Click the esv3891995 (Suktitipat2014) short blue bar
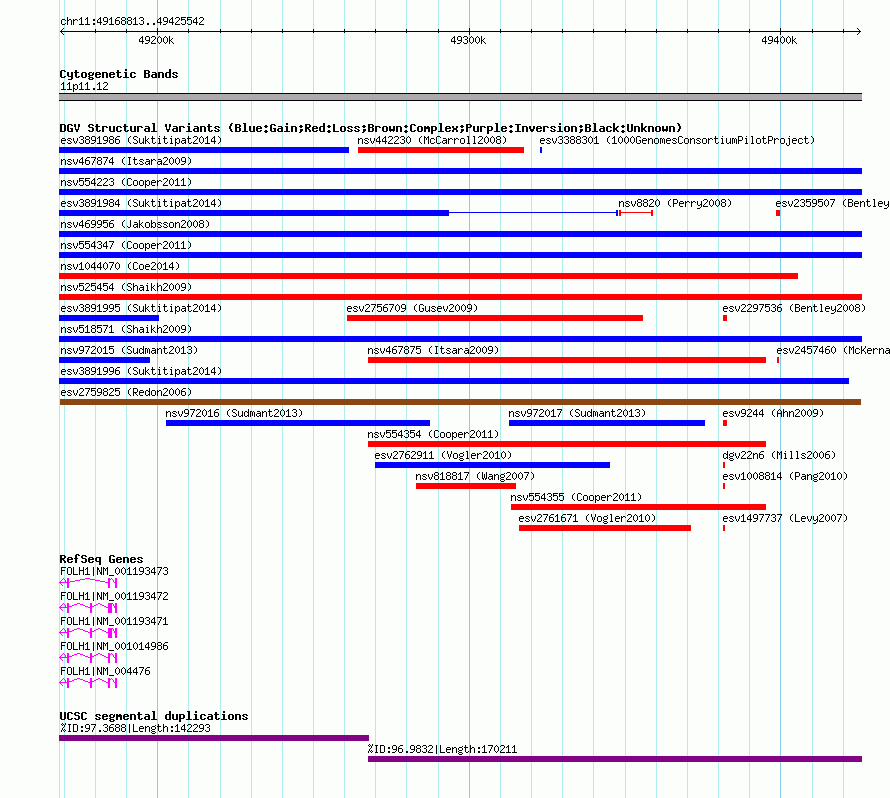Viewport: 890px width, 798px height. 109,318
